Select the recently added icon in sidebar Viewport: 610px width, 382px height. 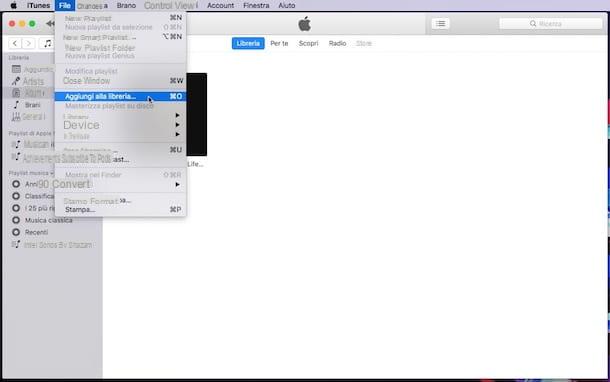click(16, 69)
